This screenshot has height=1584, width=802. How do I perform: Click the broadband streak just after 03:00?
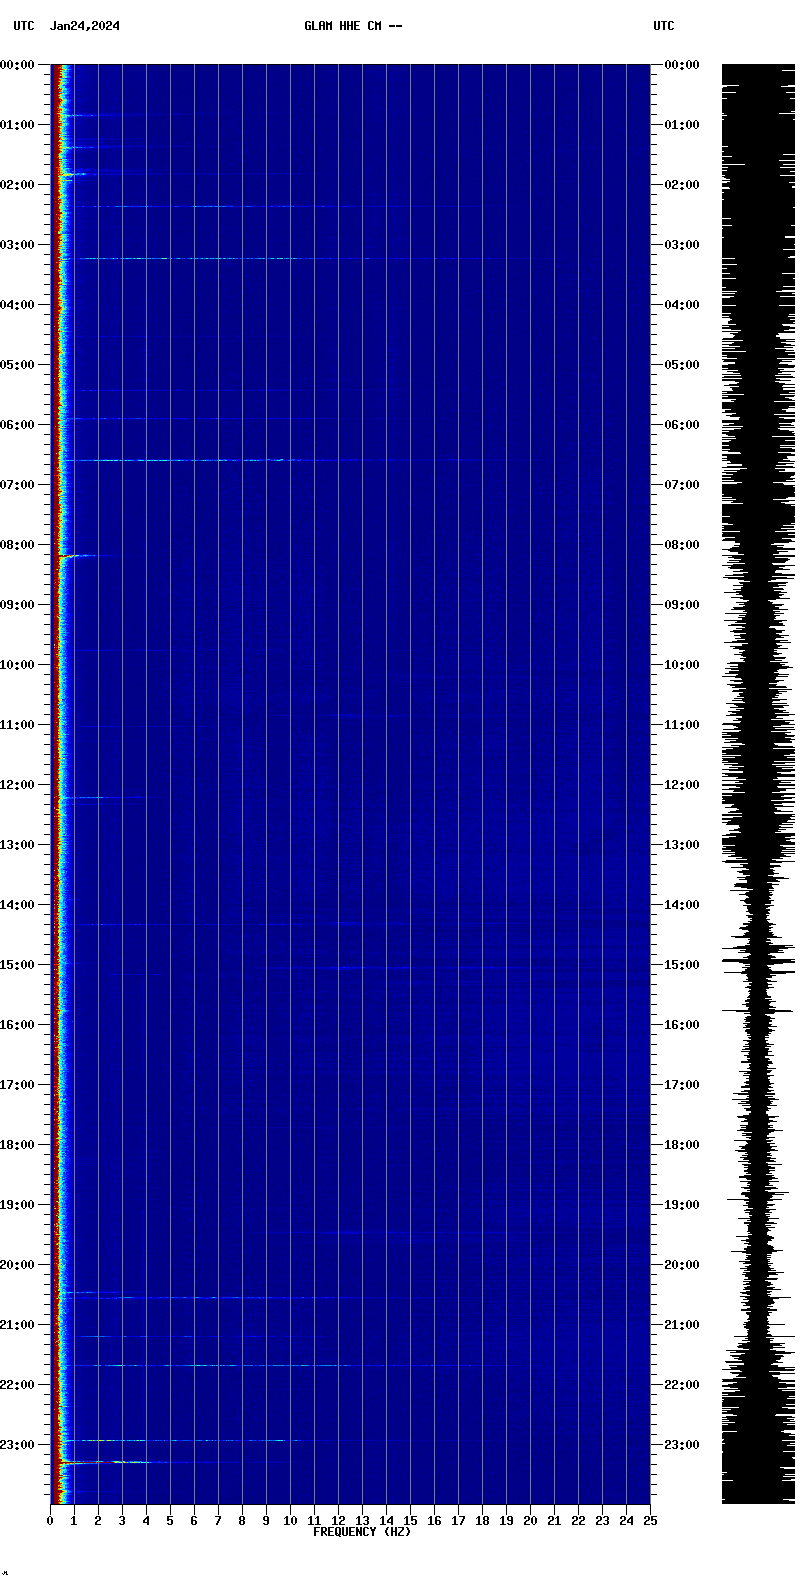[200, 258]
